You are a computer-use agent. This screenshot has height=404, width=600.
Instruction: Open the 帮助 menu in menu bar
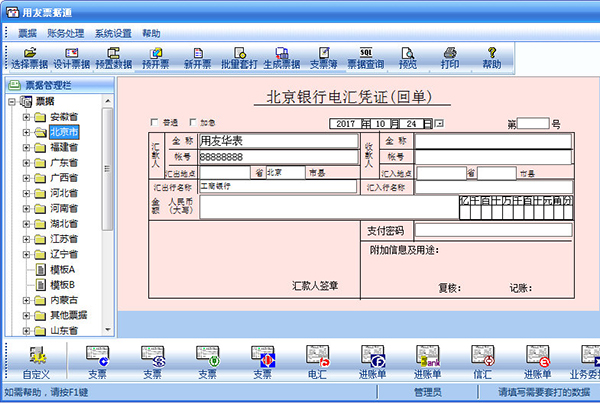point(151,34)
